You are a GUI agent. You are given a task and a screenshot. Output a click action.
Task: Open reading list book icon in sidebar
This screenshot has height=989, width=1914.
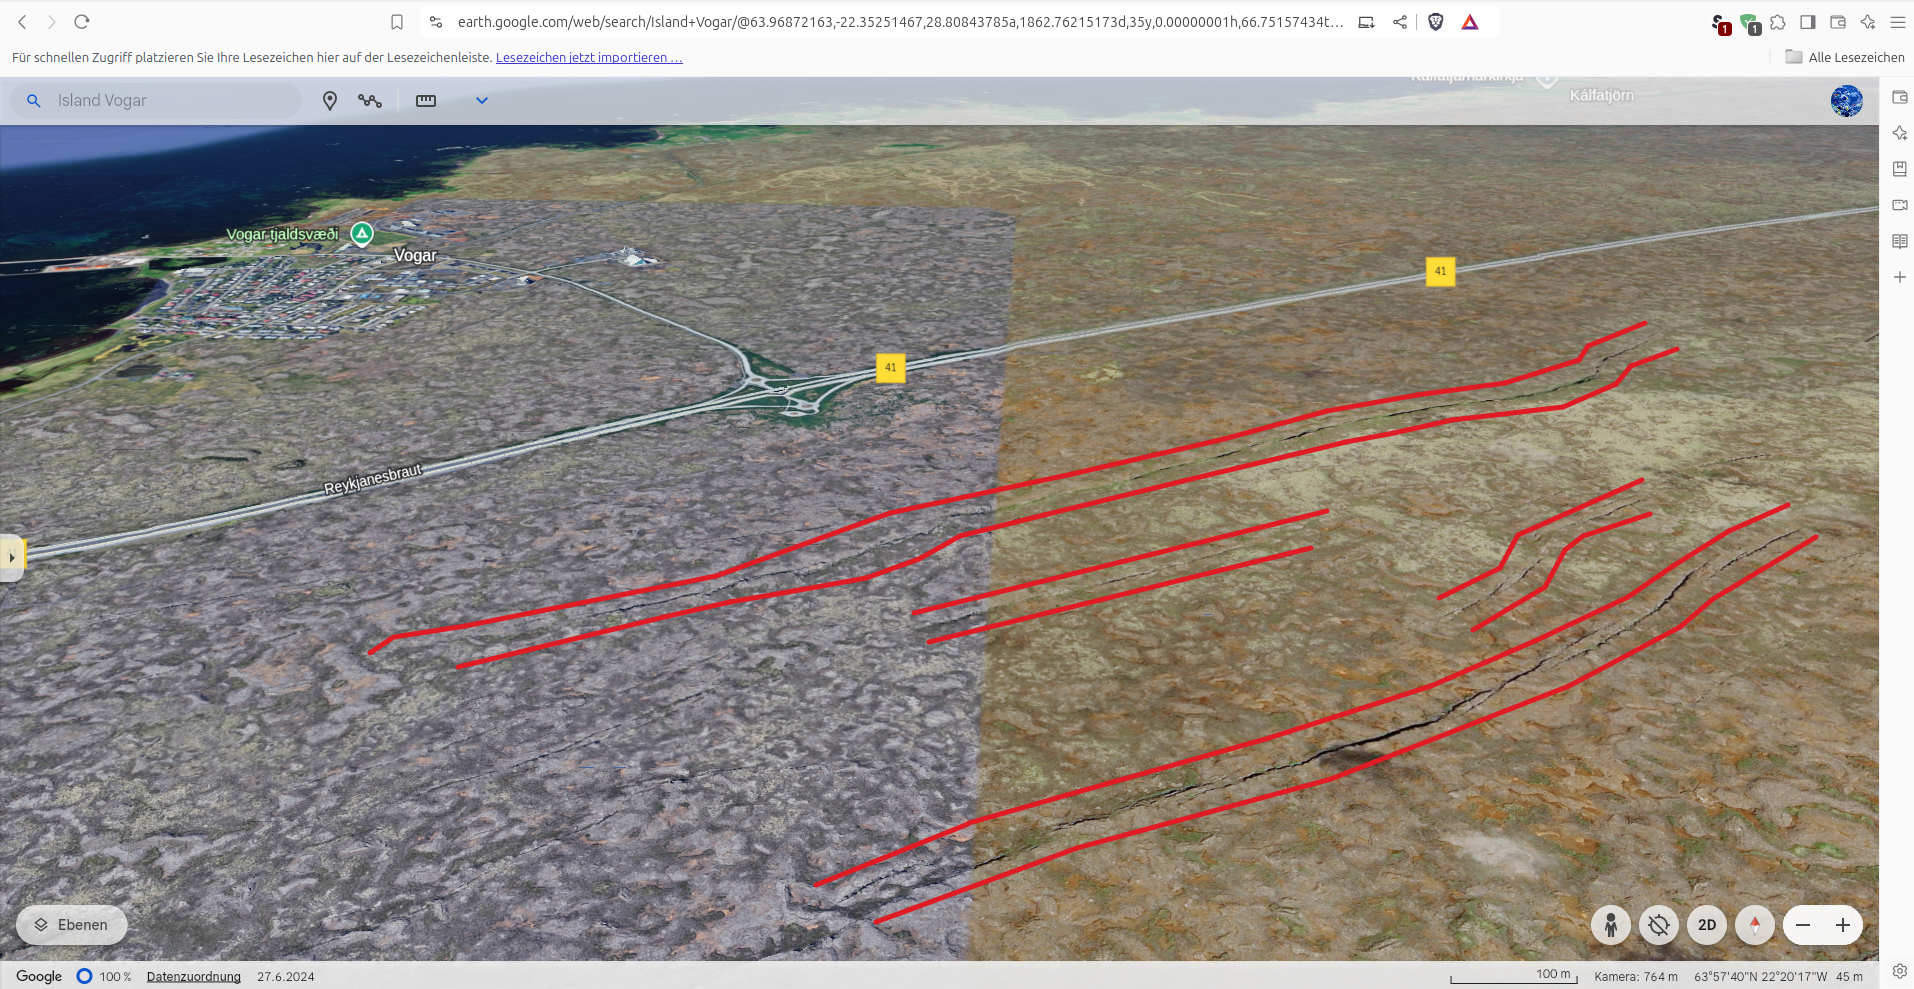click(1900, 241)
